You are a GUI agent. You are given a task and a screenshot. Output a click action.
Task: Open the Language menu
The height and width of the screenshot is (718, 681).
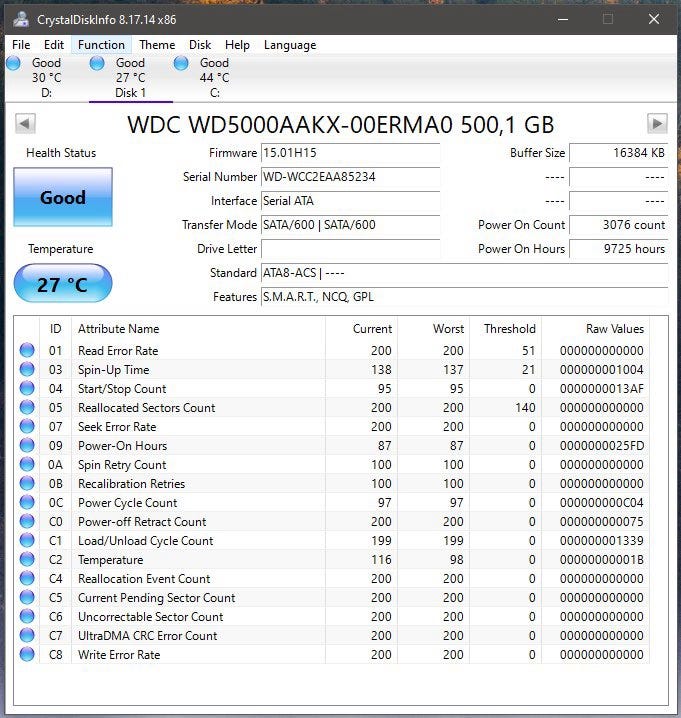click(289, 45)
